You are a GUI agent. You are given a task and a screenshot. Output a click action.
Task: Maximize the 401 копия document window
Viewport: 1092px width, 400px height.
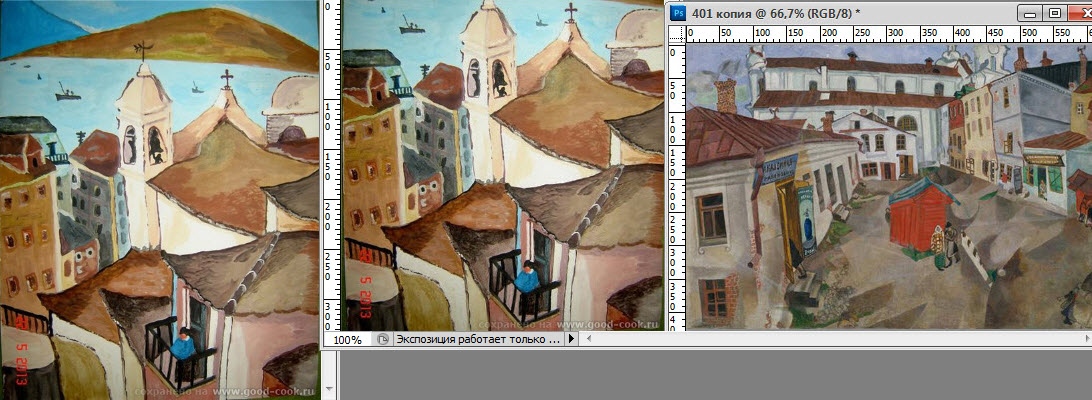[1055, 13]
